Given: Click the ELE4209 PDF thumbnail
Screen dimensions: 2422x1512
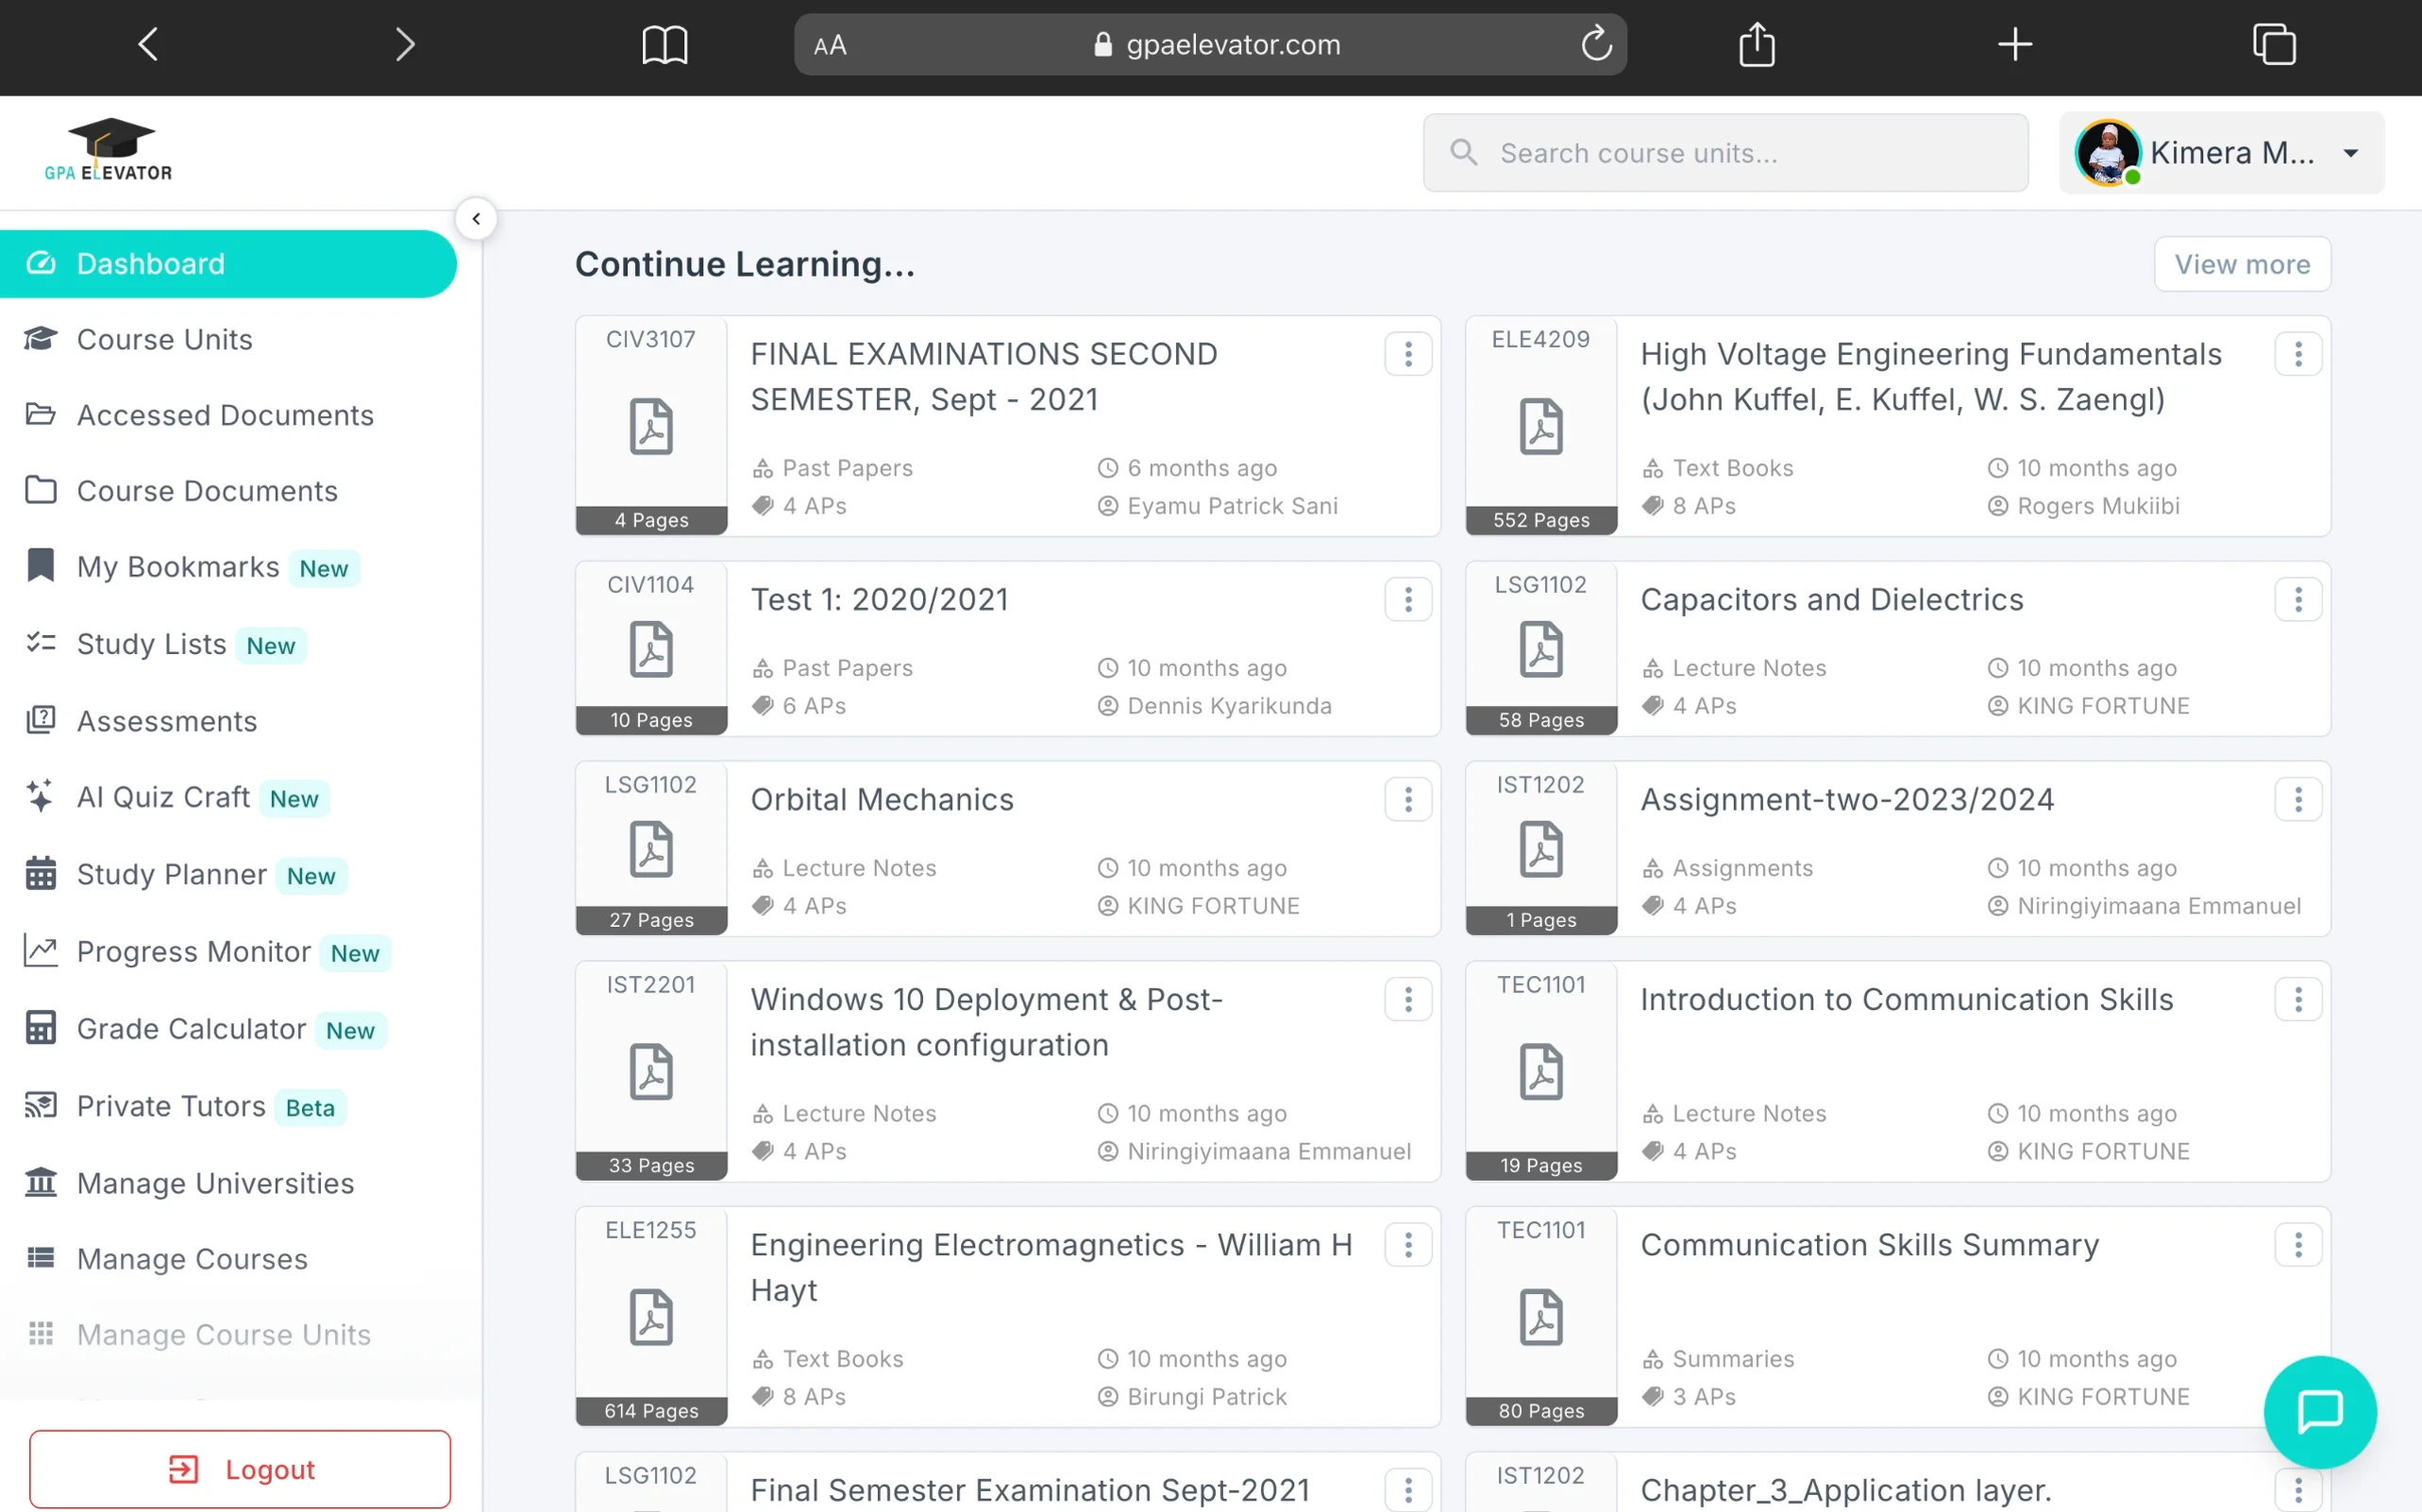Looking at the screenshot, I should [1541, 426].
